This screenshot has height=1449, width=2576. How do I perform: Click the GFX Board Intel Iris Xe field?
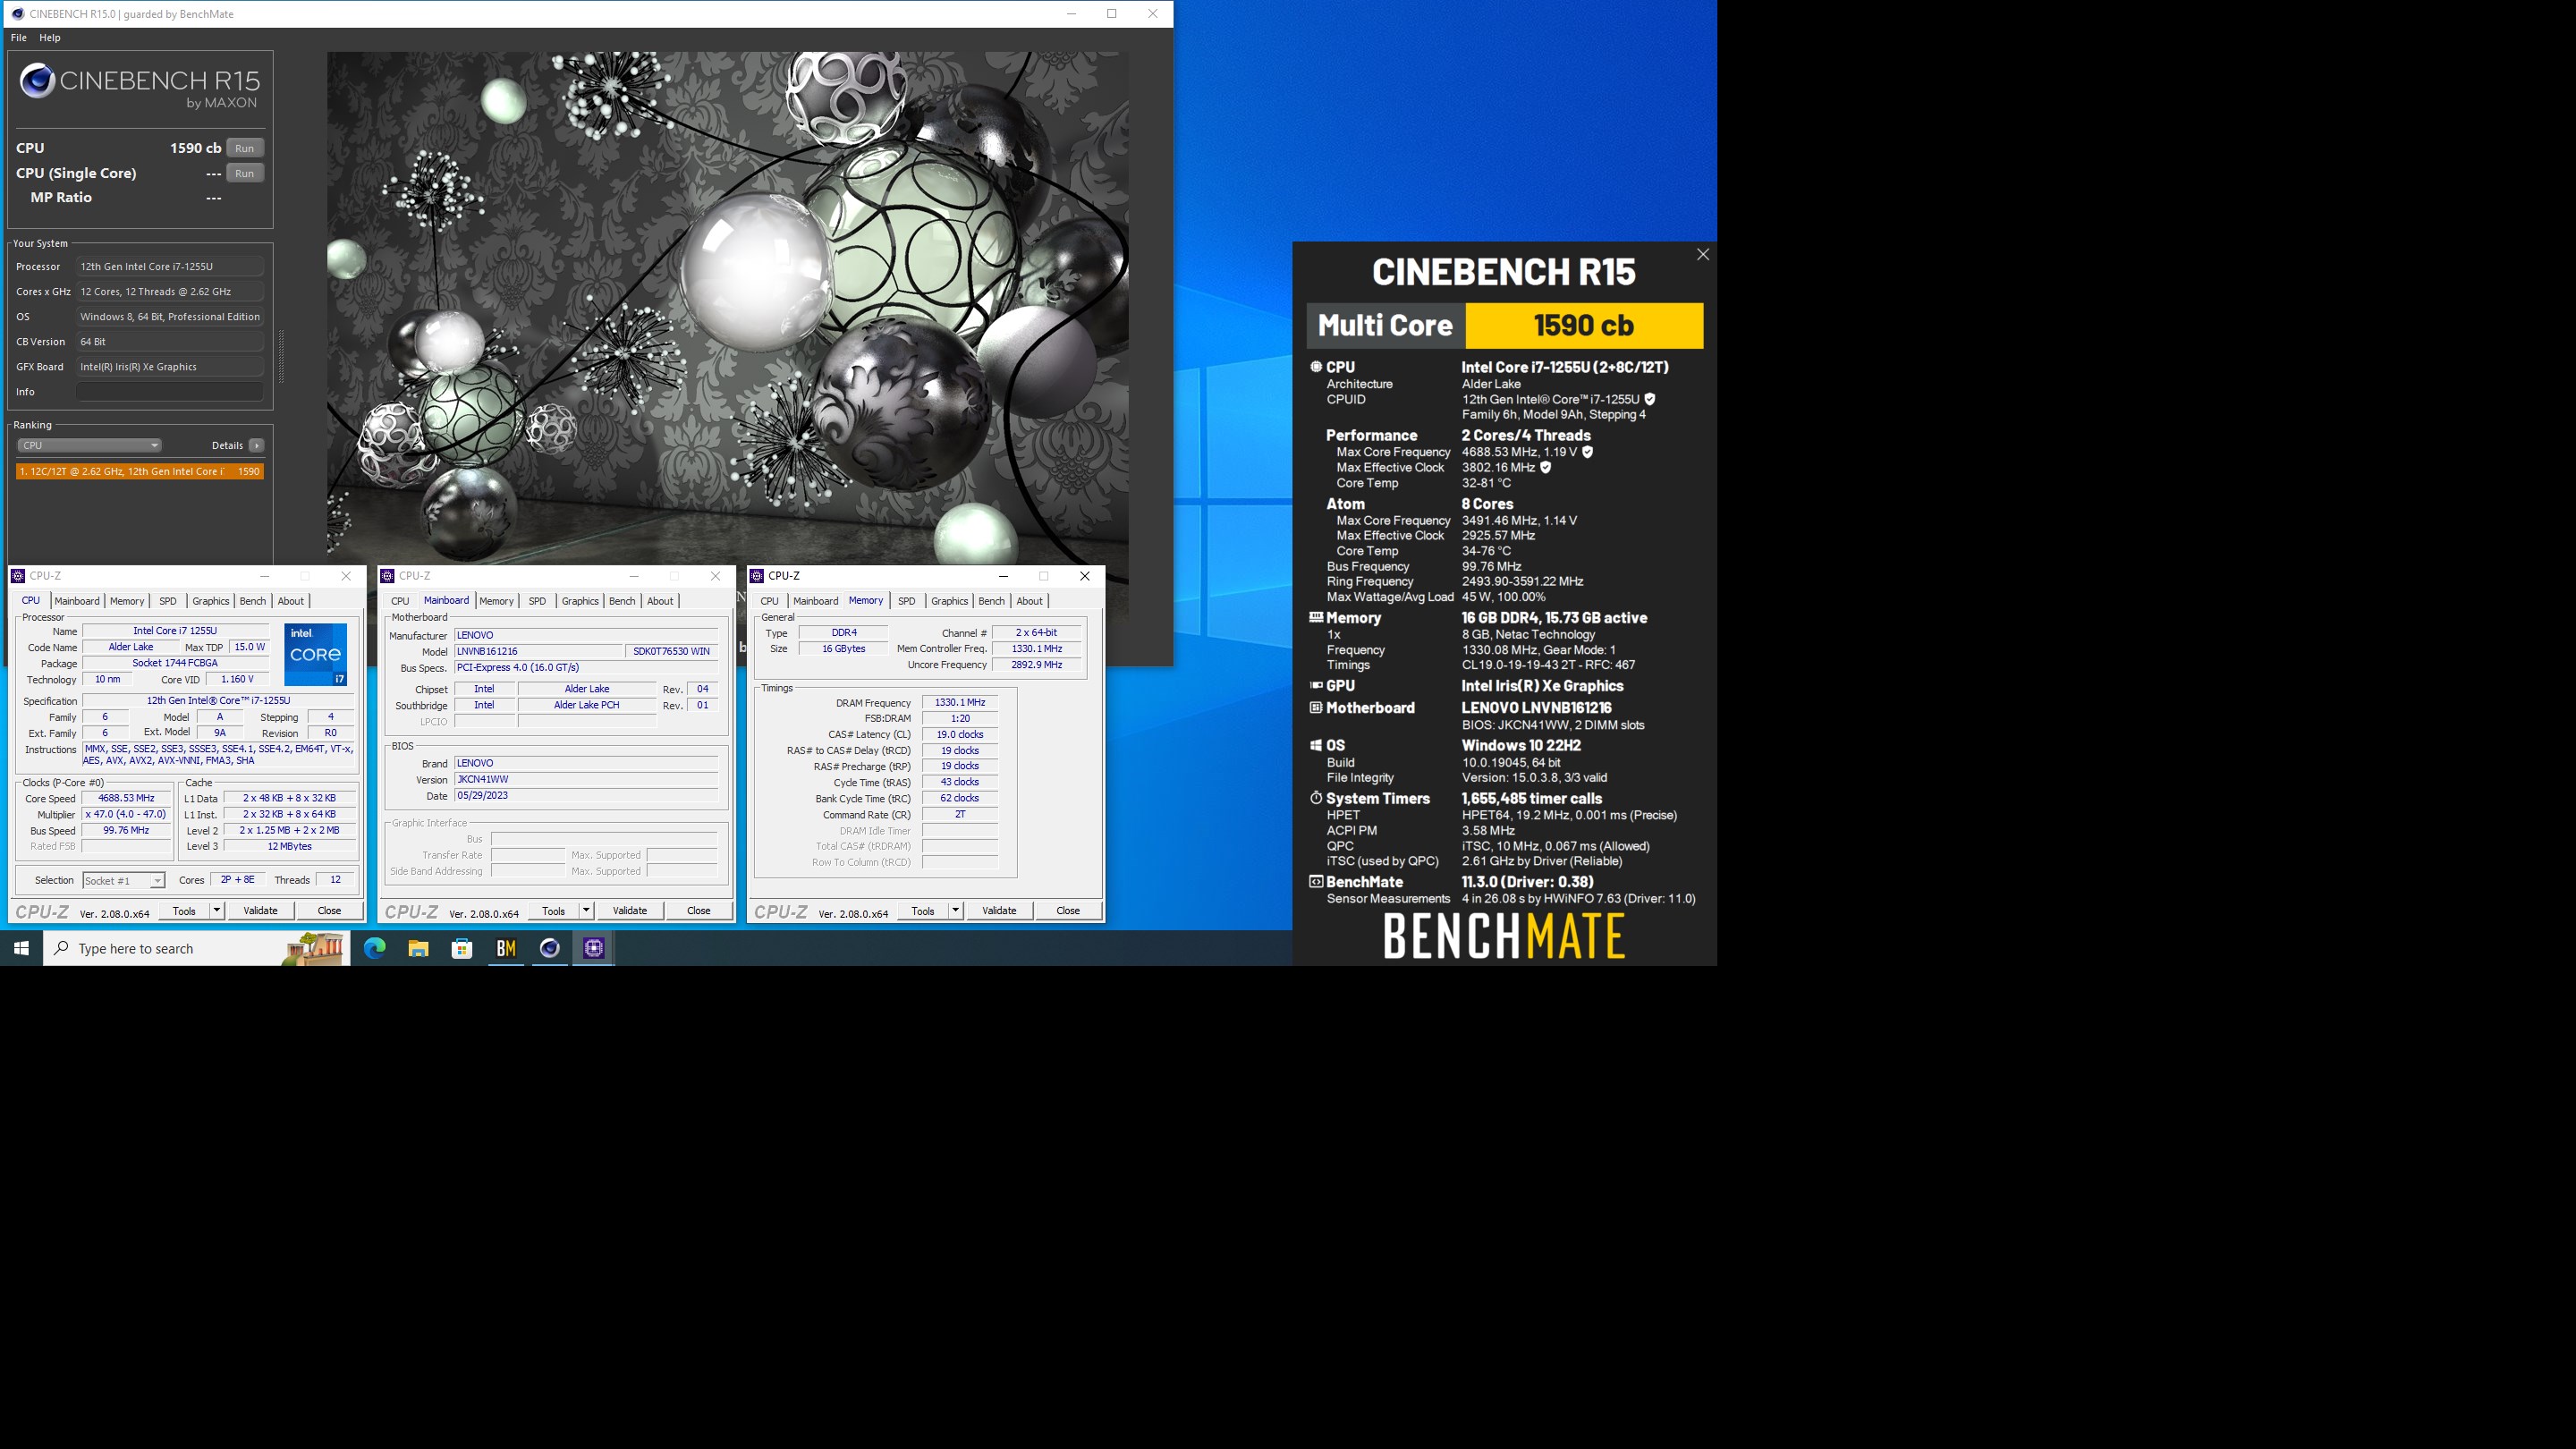click(x=170, y=367)
